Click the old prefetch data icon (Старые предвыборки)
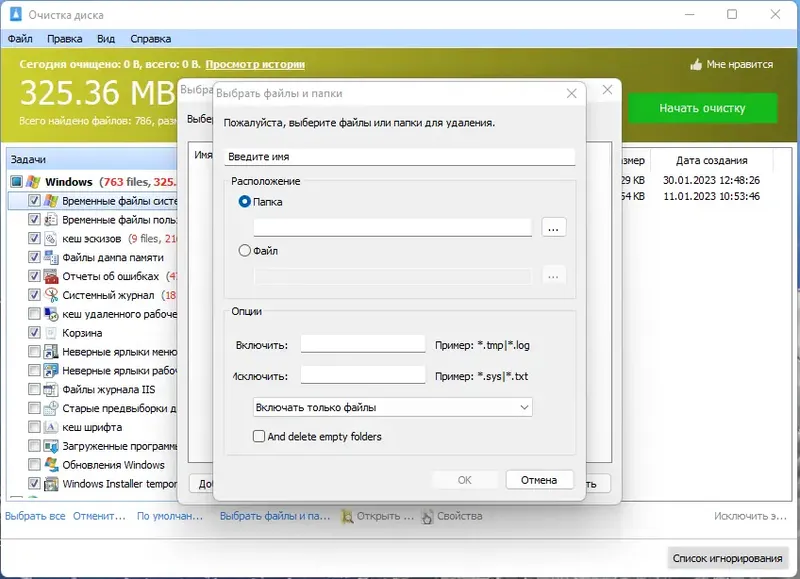Viewport: 800px width, 579px height. pyautogui.click(x=51, y=408)
